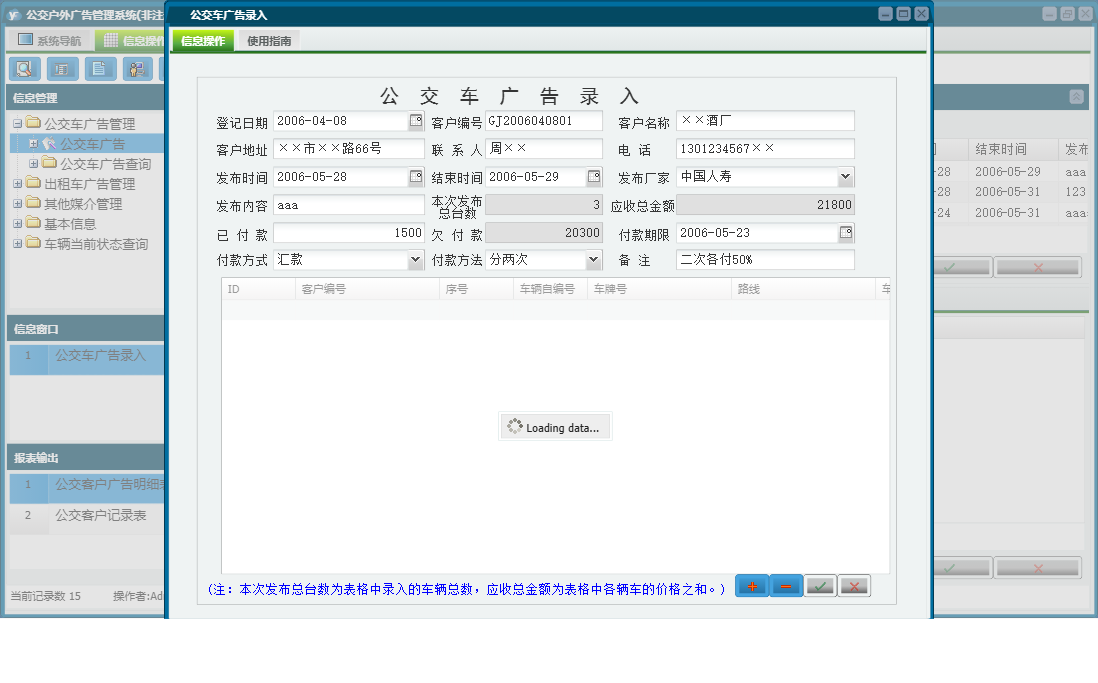Open the 付款方式 dropdown
This screenshot has width=1098, height=683.
coord(415,260)
